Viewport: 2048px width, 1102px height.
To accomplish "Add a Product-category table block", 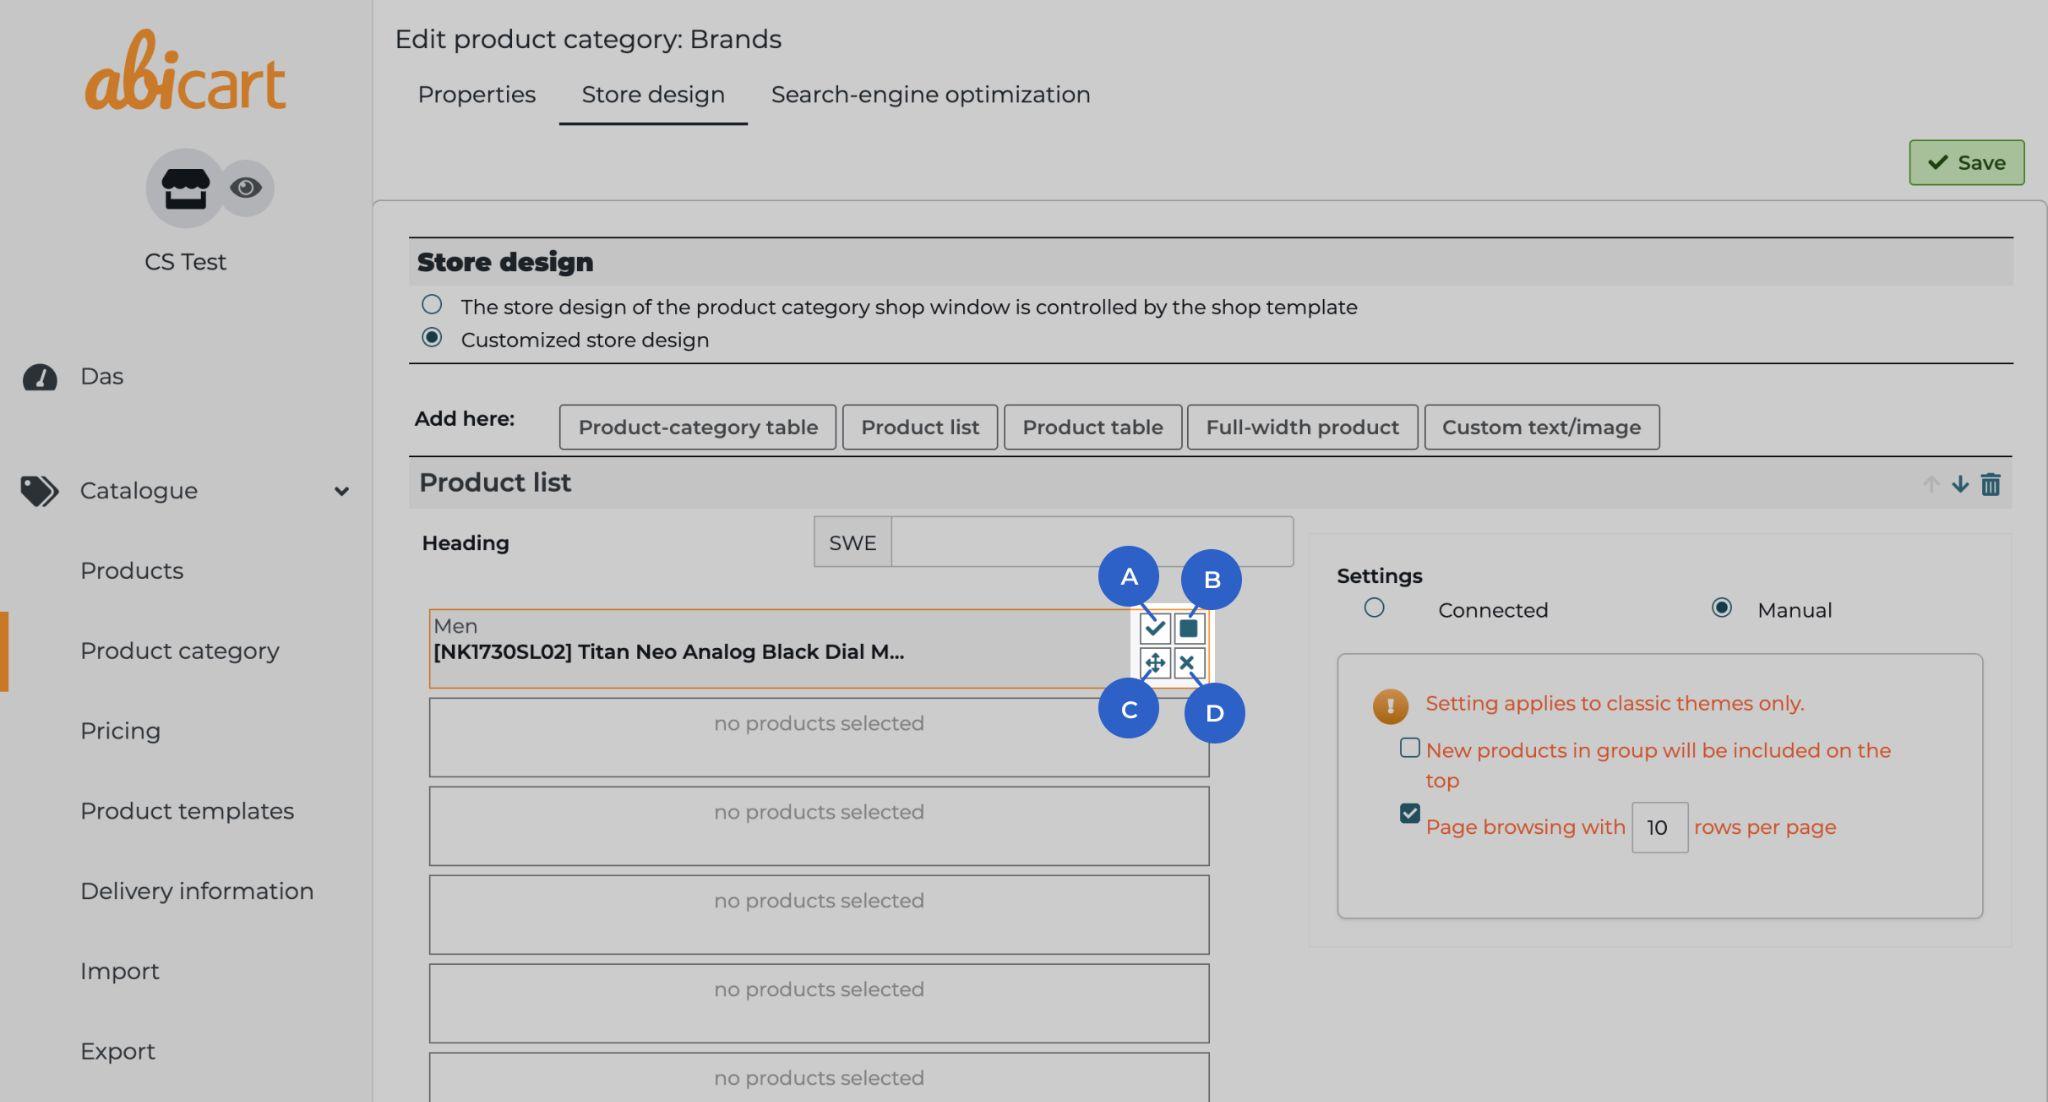I will click(697, 427).
